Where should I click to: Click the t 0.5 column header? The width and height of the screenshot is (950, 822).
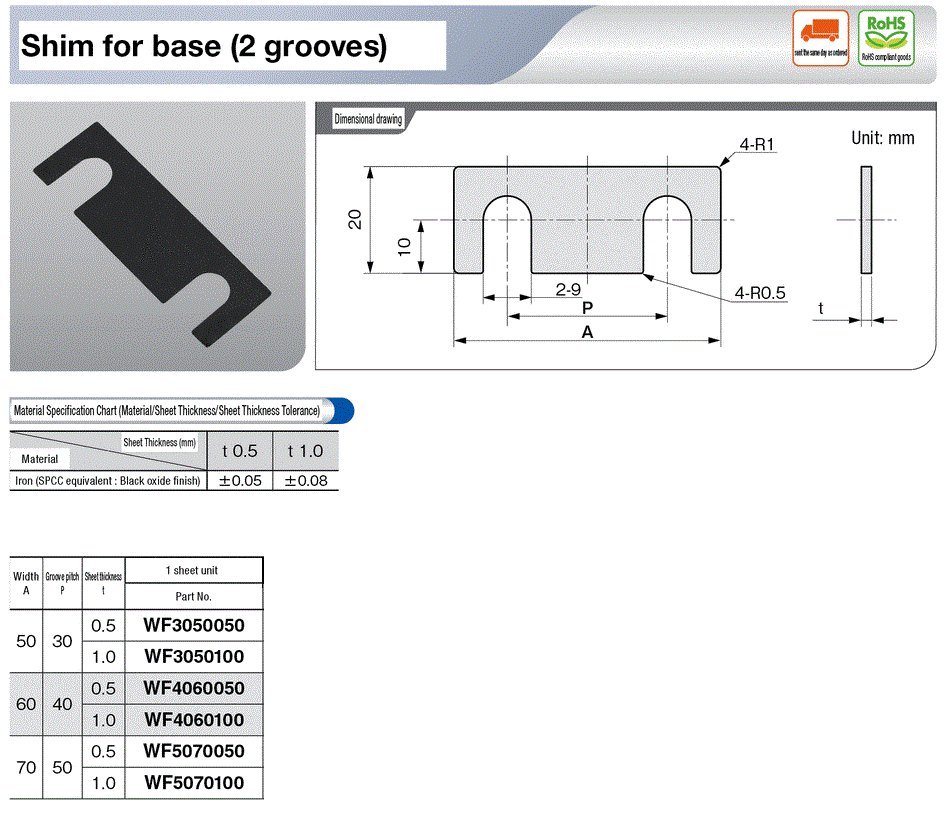click(x=240, y=451)
